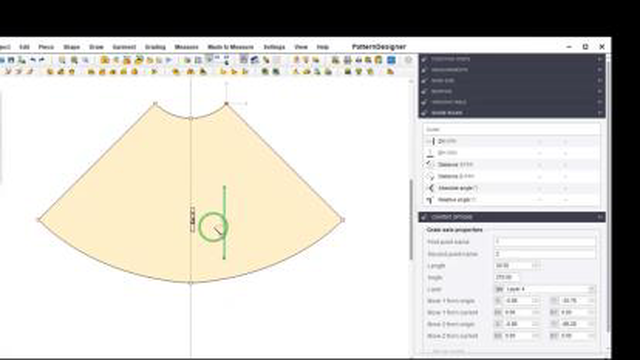
Task: Collapse the bold sixth dark panel header
Action: coord(600,113)
